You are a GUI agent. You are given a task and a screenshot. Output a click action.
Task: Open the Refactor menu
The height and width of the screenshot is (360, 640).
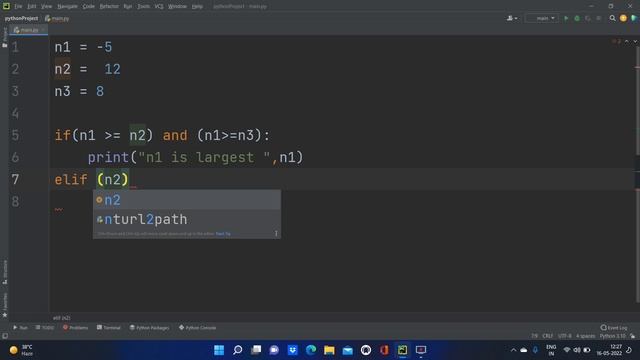coord(109,7)
